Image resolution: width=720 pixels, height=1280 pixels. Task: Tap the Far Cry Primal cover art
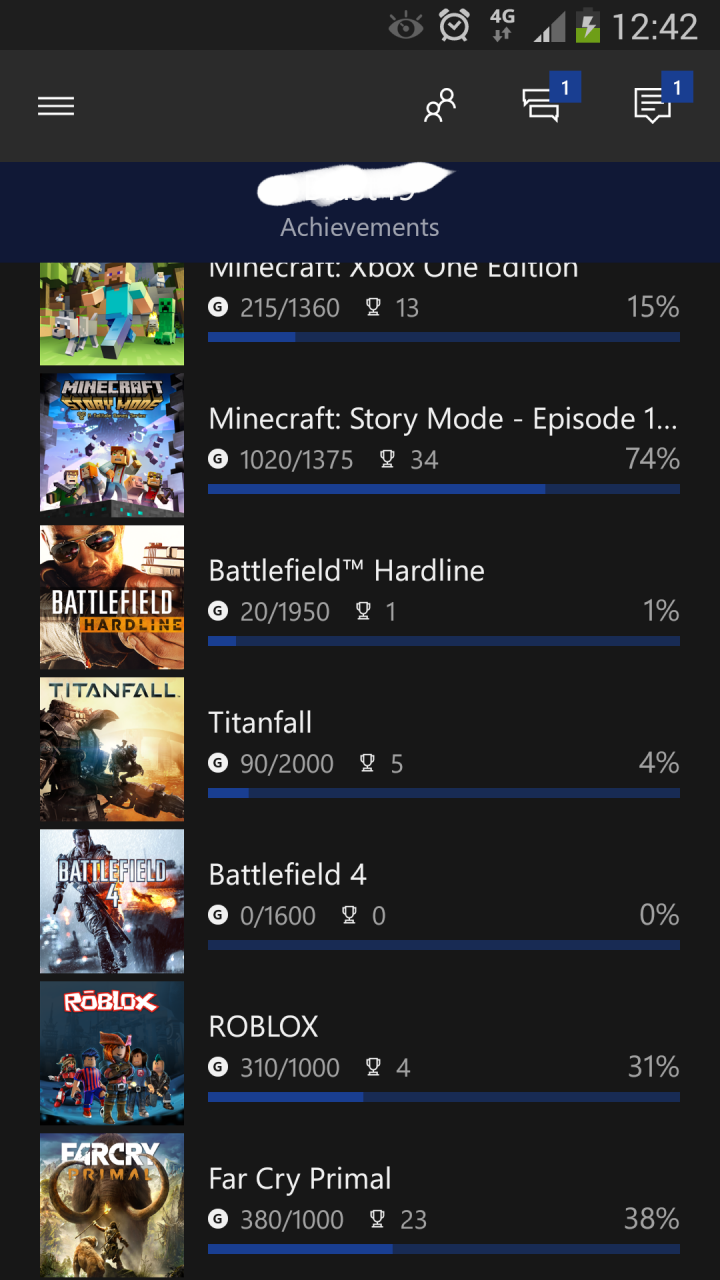[112, 1205]
